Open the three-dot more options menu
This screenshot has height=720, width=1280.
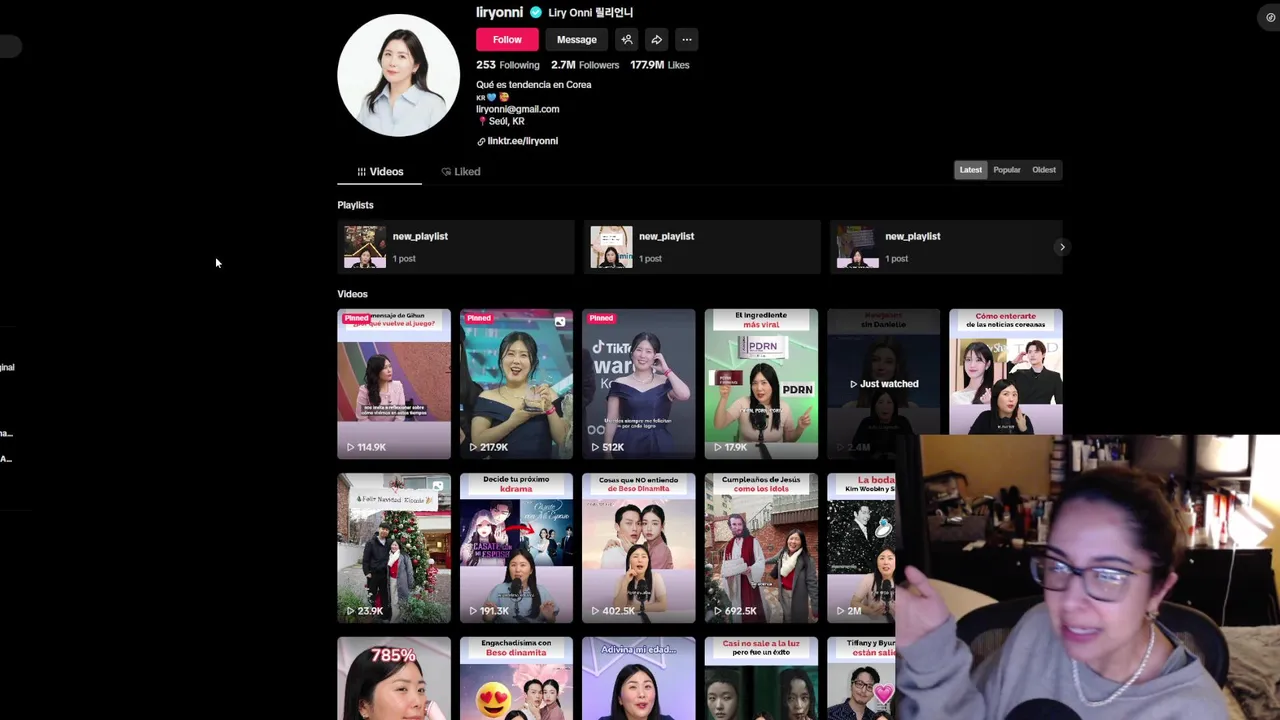(687, 40)
